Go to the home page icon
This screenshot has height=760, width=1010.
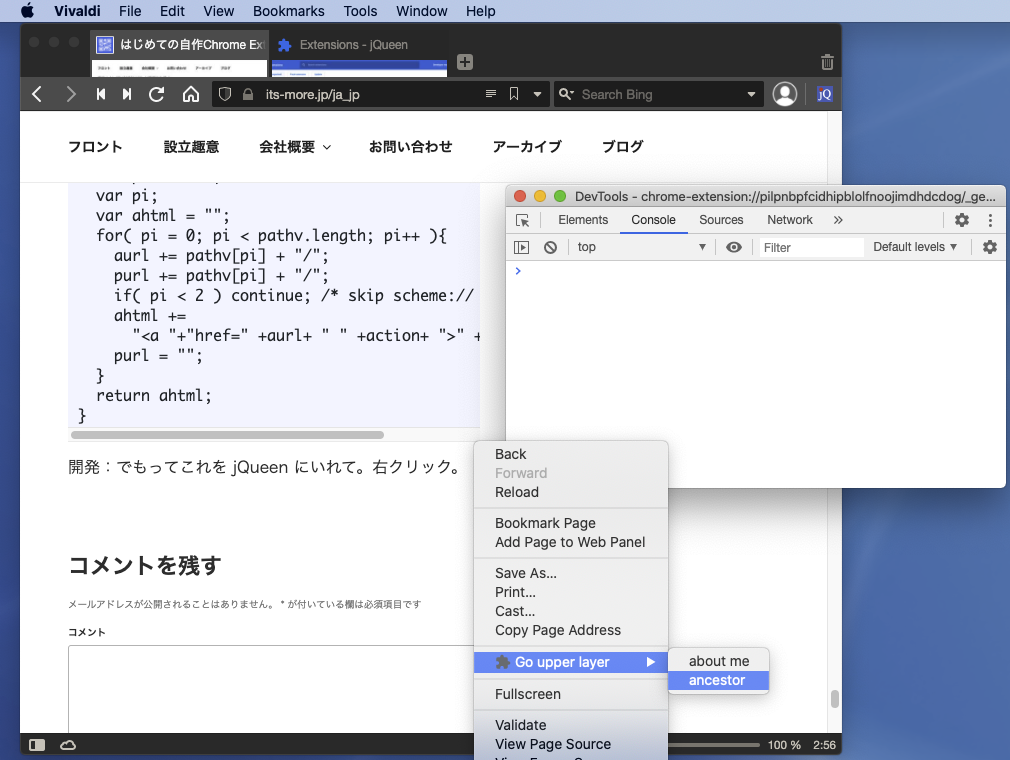point(190,94)
